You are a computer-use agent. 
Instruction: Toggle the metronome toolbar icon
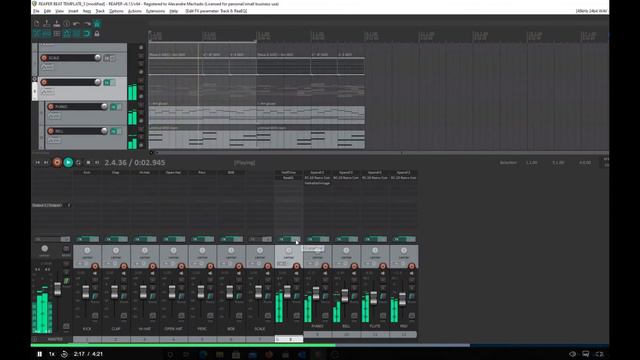click(x=97, y=24)
